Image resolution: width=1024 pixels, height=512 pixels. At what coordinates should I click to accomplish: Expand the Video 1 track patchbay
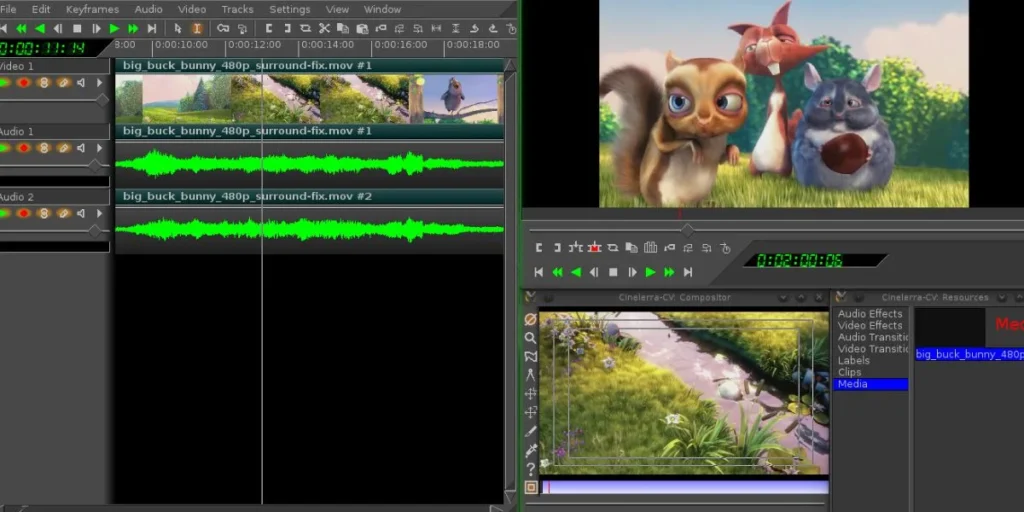(x=100, y=83)
